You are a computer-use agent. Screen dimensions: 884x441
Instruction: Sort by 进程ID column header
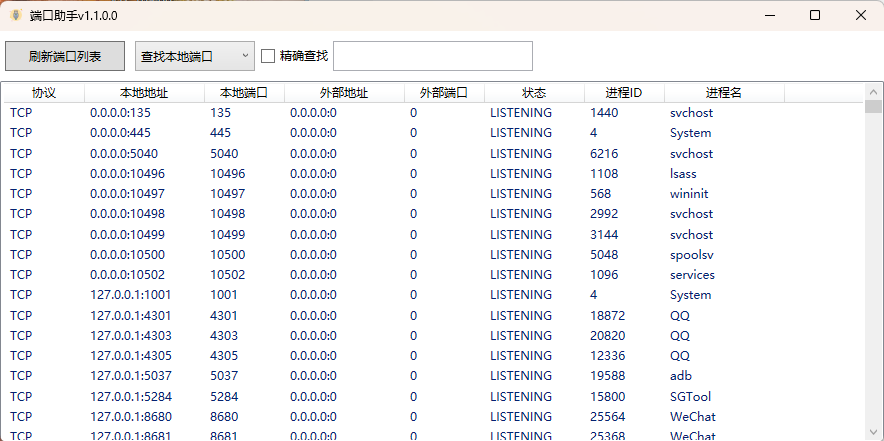(x=624, y=92)
